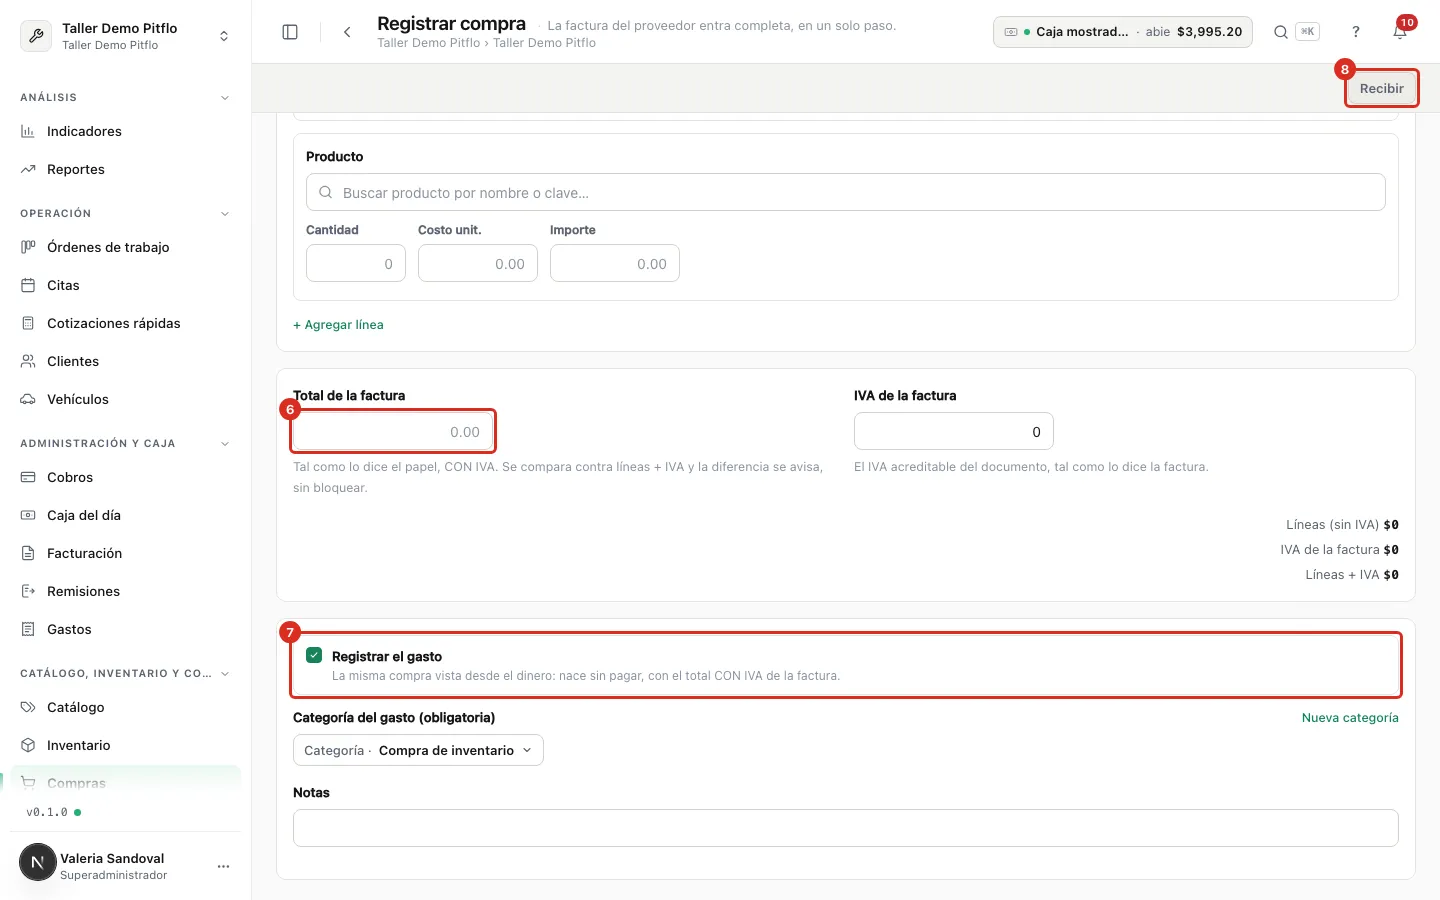Screen dimensions: 1440x900
Task: Open help question mark icon
Action: [1355, 32]
